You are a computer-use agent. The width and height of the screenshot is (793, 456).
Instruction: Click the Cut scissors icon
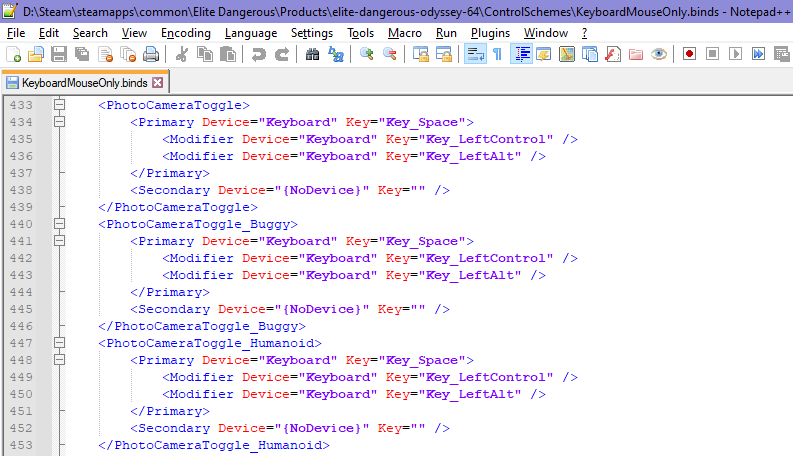pyautogui.click(x=182, y=54)
